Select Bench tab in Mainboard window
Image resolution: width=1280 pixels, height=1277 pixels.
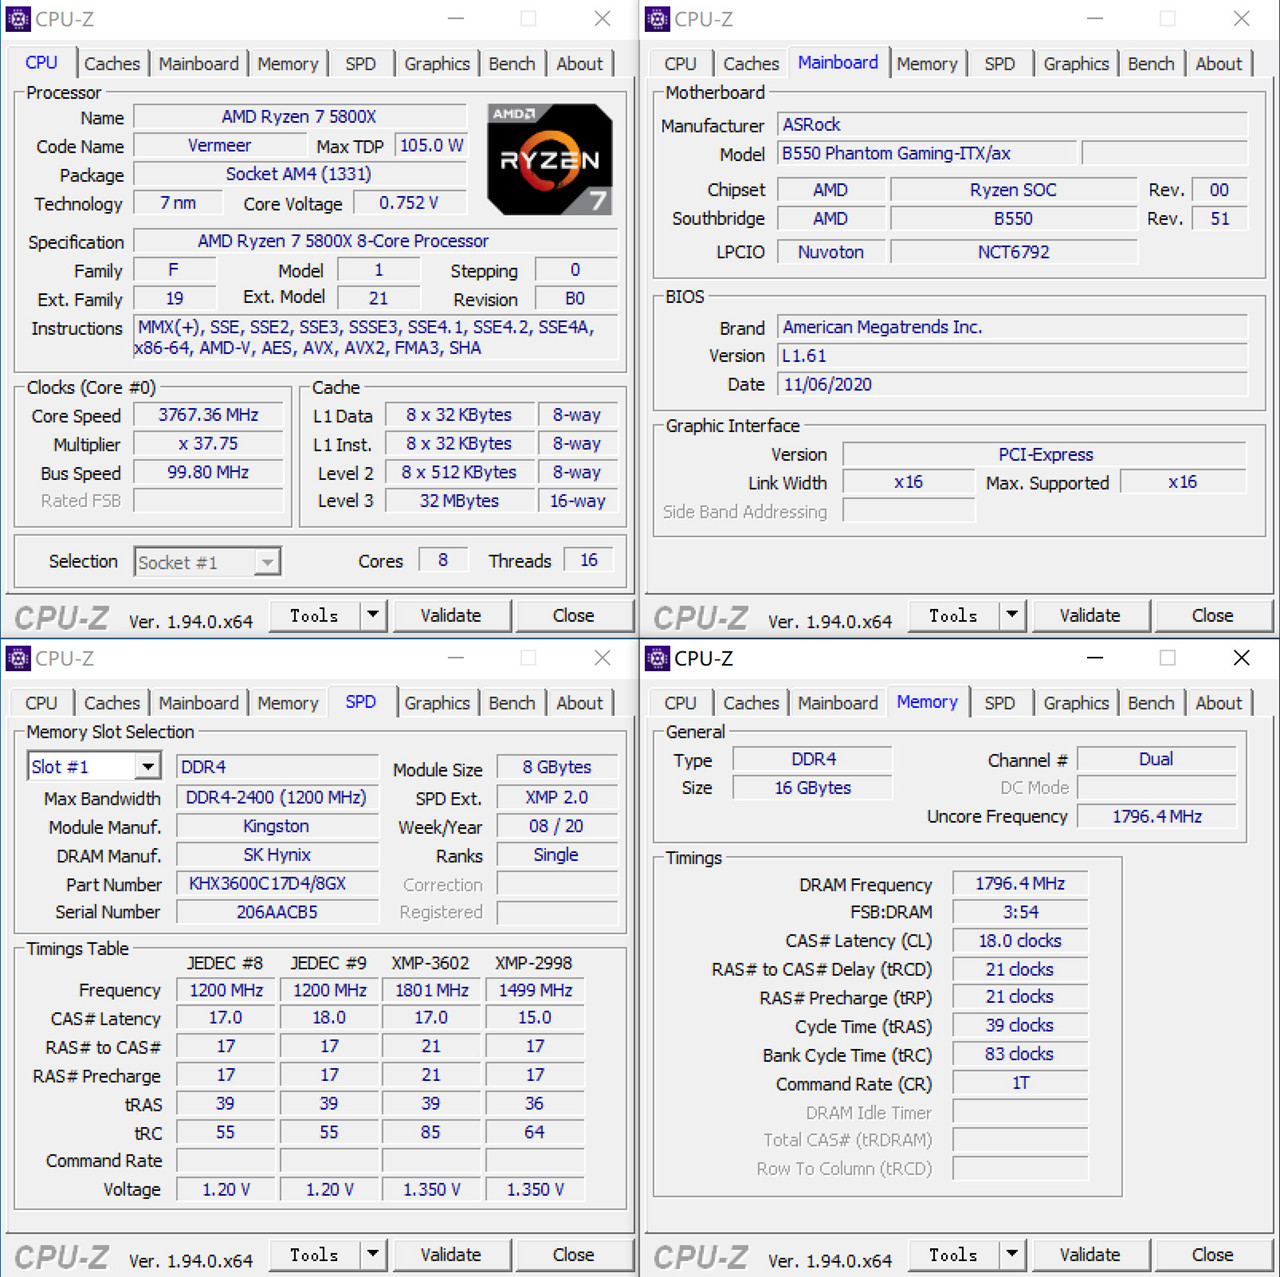(x=1151, y=63)
